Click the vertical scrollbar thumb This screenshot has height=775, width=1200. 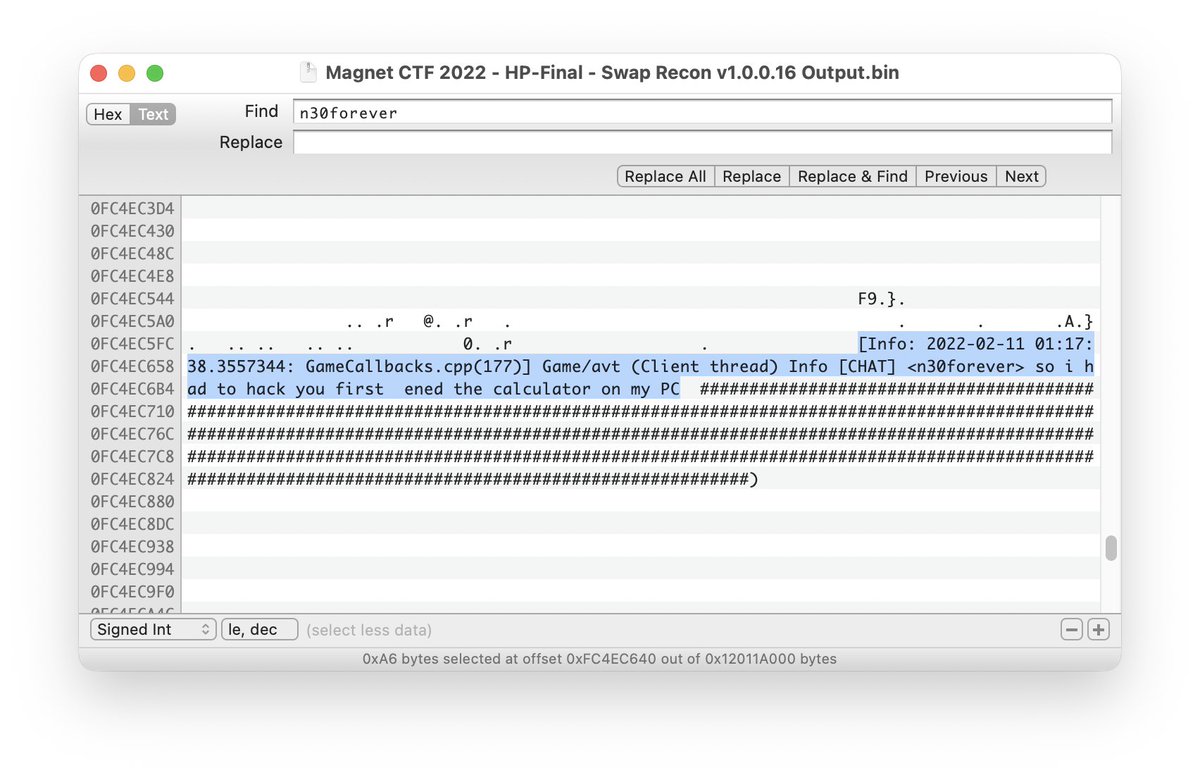click(x=1110, y=548)
